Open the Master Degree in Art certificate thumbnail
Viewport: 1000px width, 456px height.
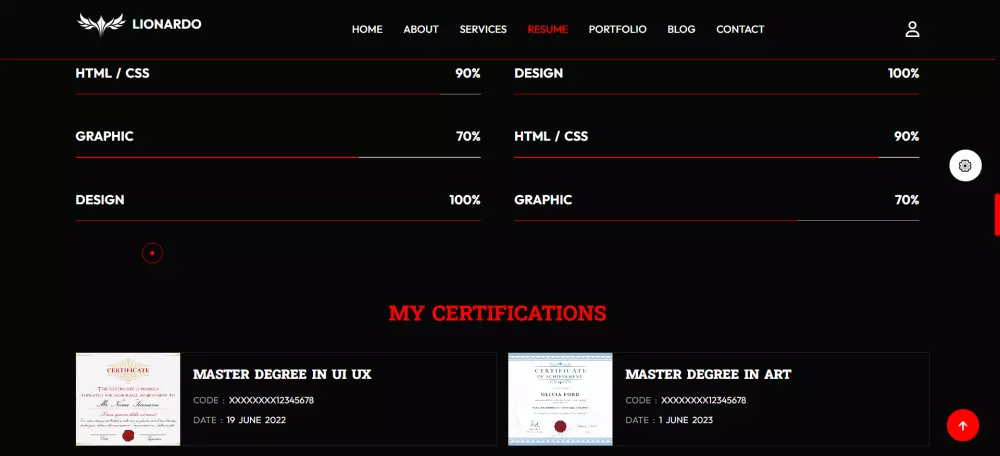point(560,399)
